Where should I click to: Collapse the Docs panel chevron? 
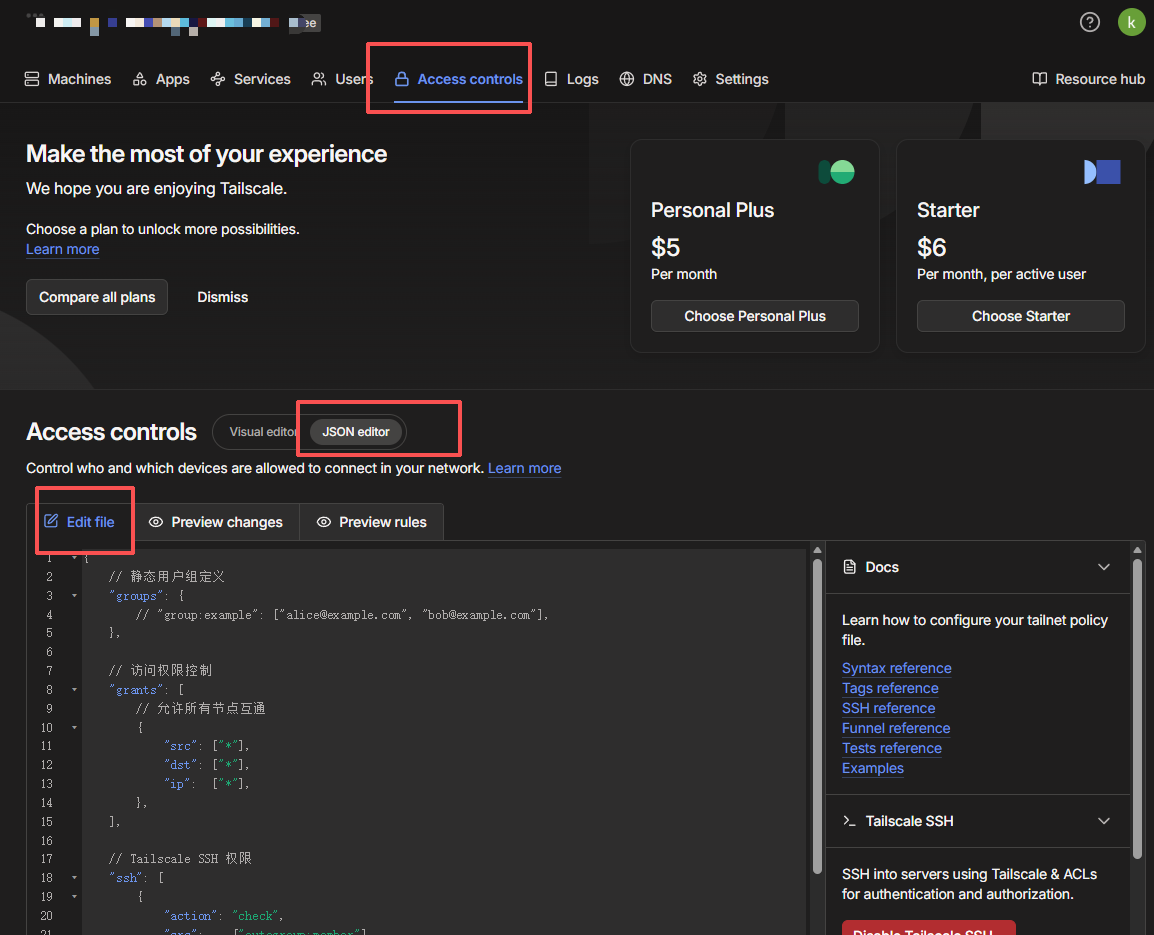coord(1103,567)
